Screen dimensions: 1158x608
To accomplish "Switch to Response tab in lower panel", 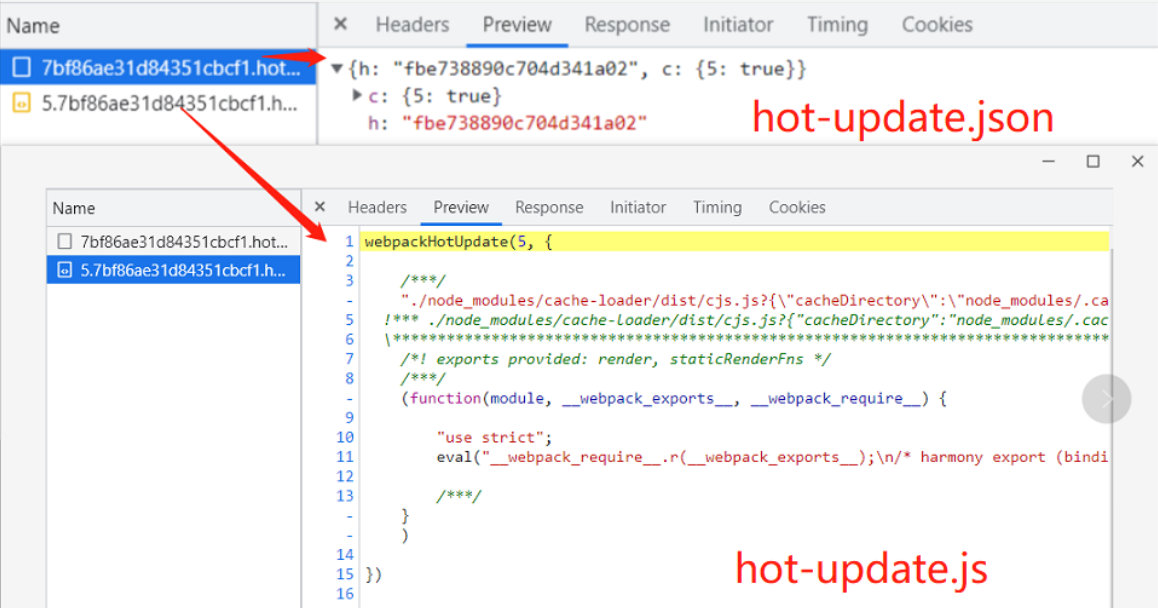I will [549, 208].
